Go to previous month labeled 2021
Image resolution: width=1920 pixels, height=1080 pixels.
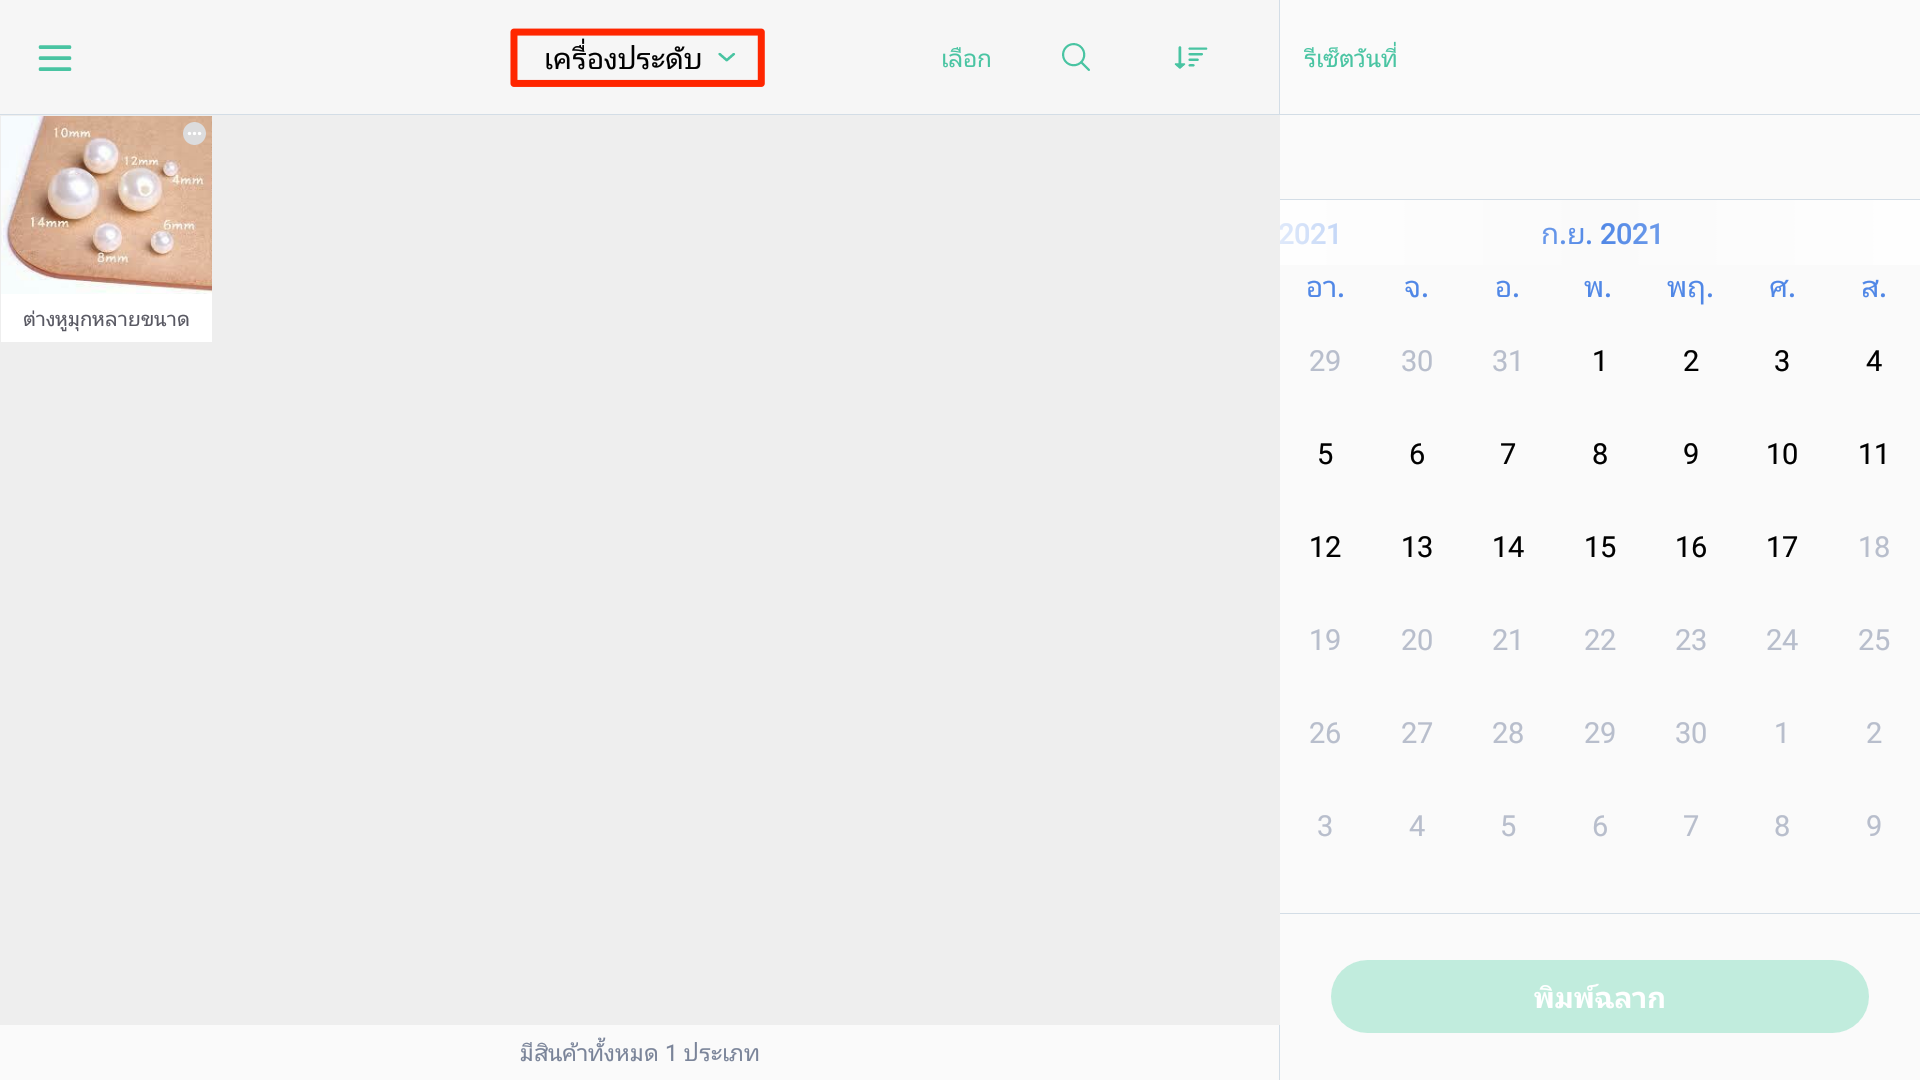[1310, 234]
